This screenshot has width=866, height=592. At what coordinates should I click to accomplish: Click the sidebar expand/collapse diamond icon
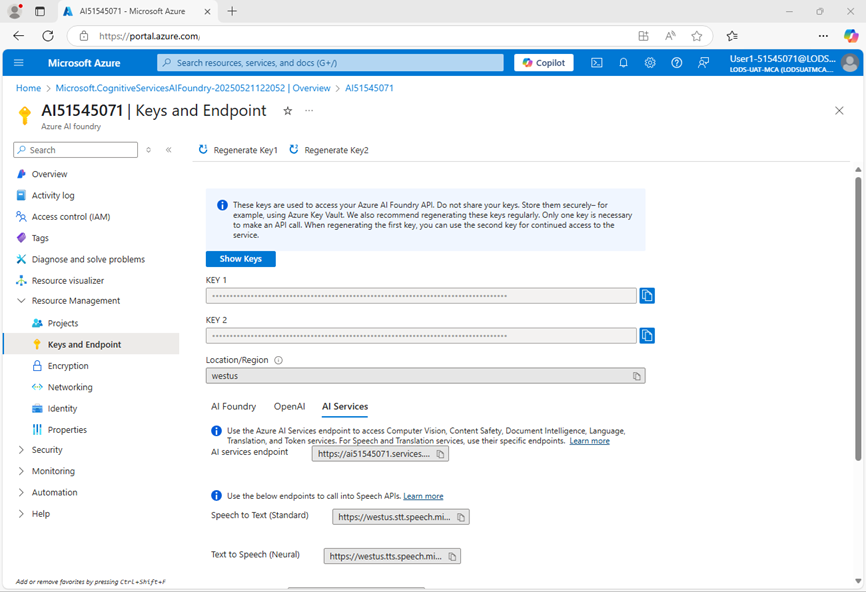(149, 150)
